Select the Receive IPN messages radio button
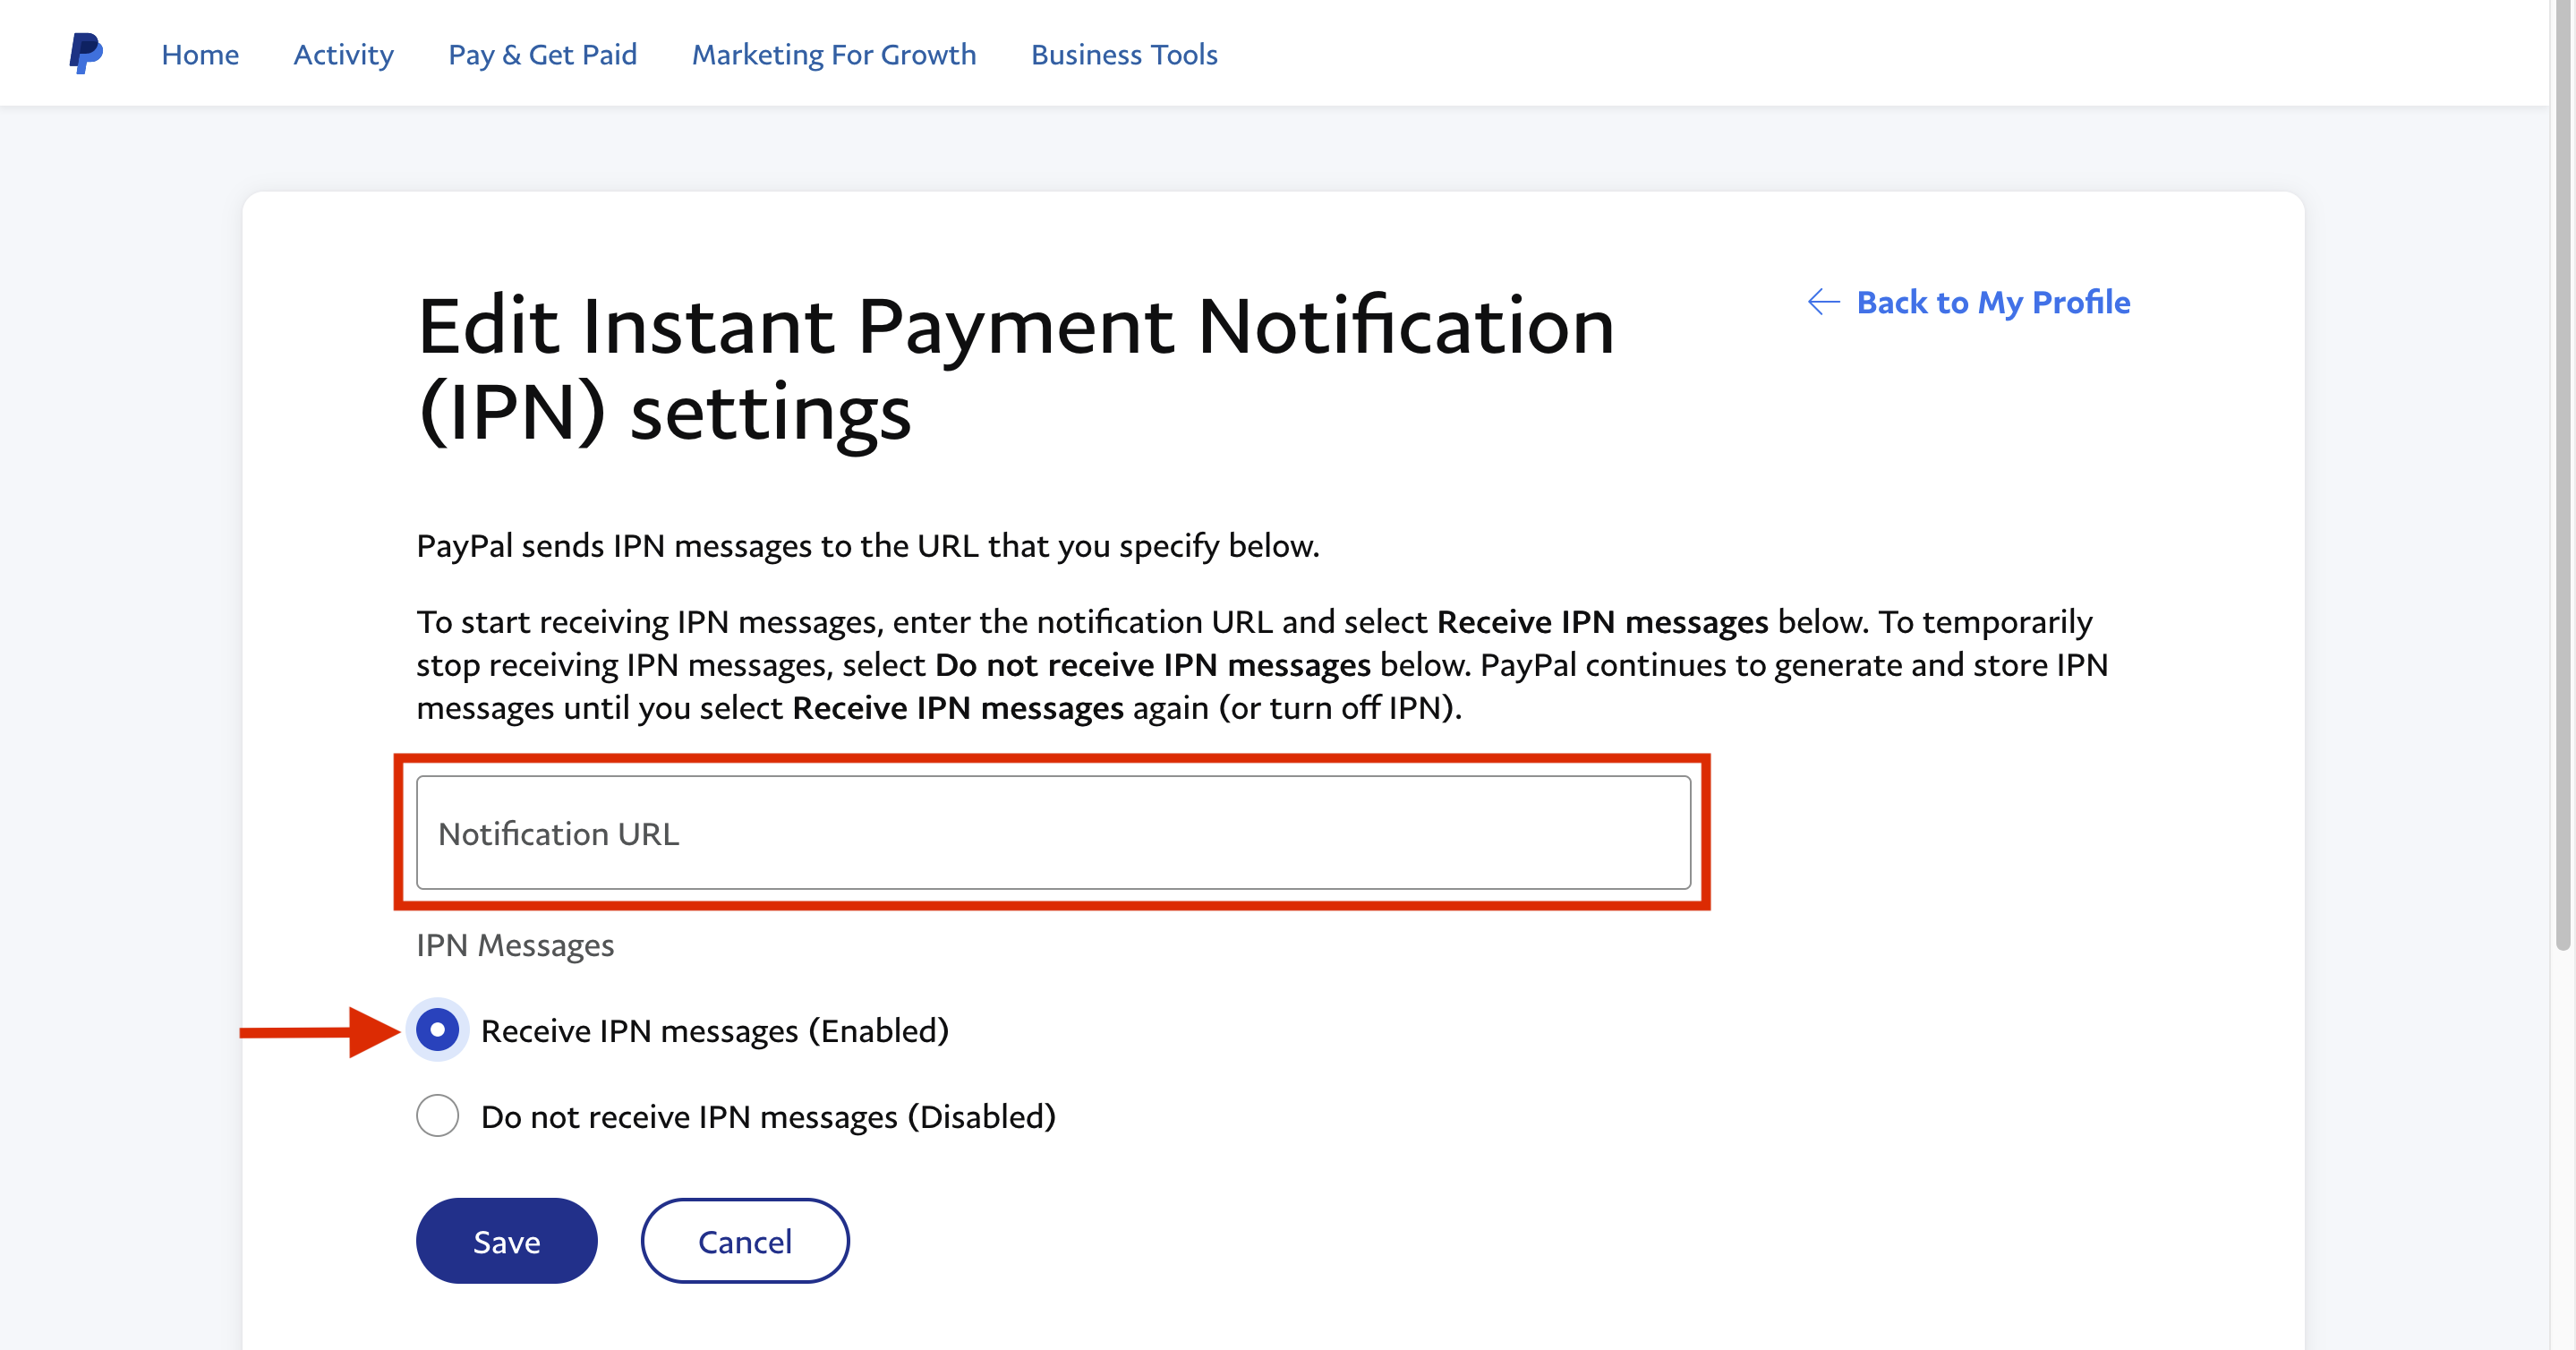 437,1030
